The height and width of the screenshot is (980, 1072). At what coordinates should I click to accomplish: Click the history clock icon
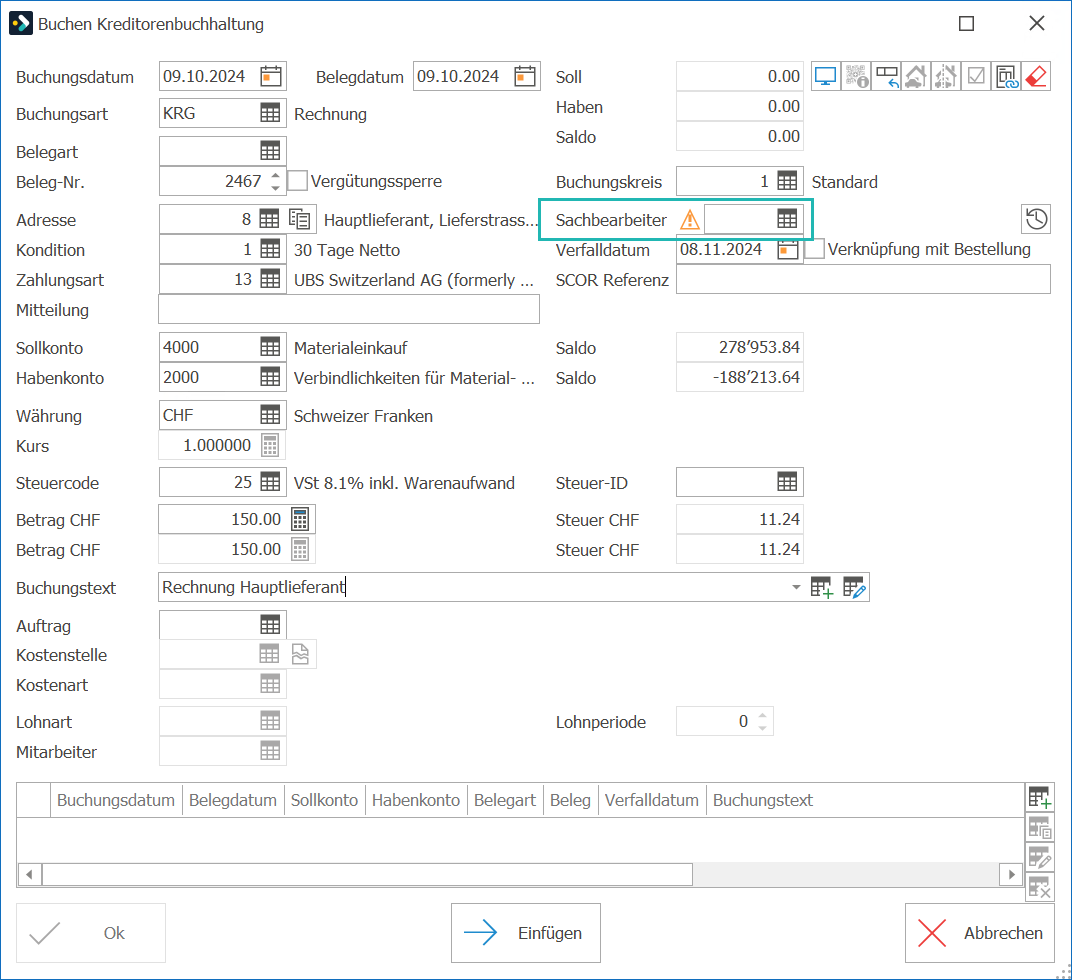[x=1036, y=219]
